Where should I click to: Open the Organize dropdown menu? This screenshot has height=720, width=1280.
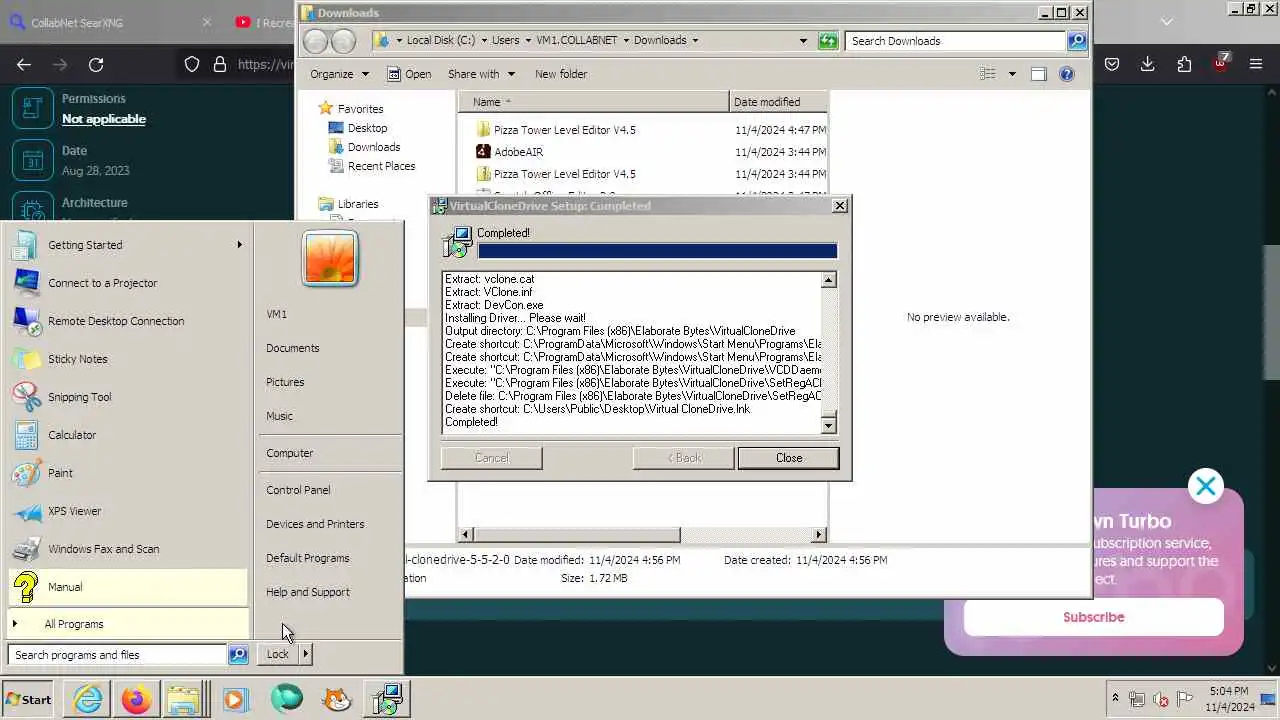pos(340,74)
